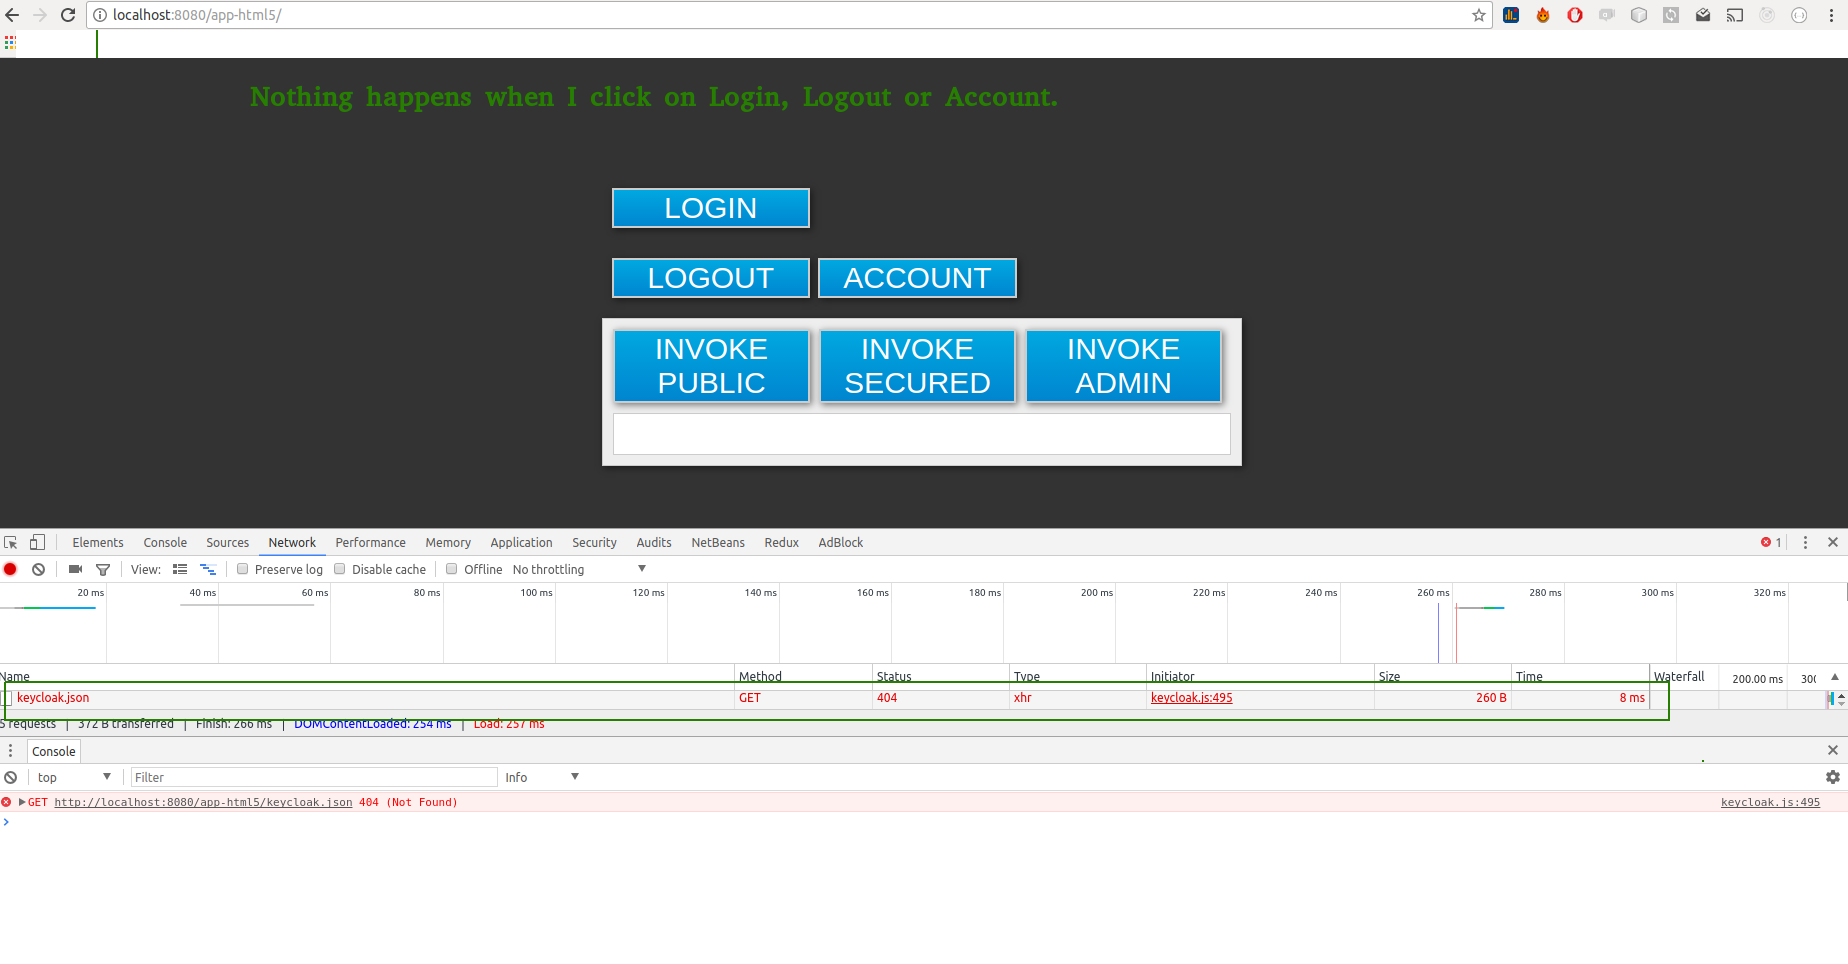Open the red stop-hand AdBlock extension
The height and width of the screenshot is (964, 1848).
pos(1575,15)
